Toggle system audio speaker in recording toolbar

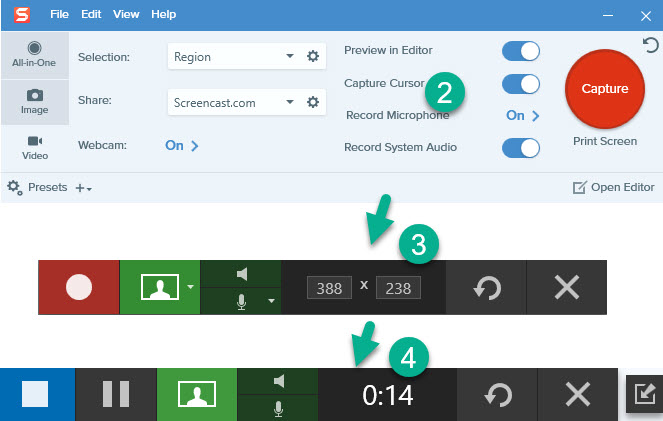pos(241,274)
